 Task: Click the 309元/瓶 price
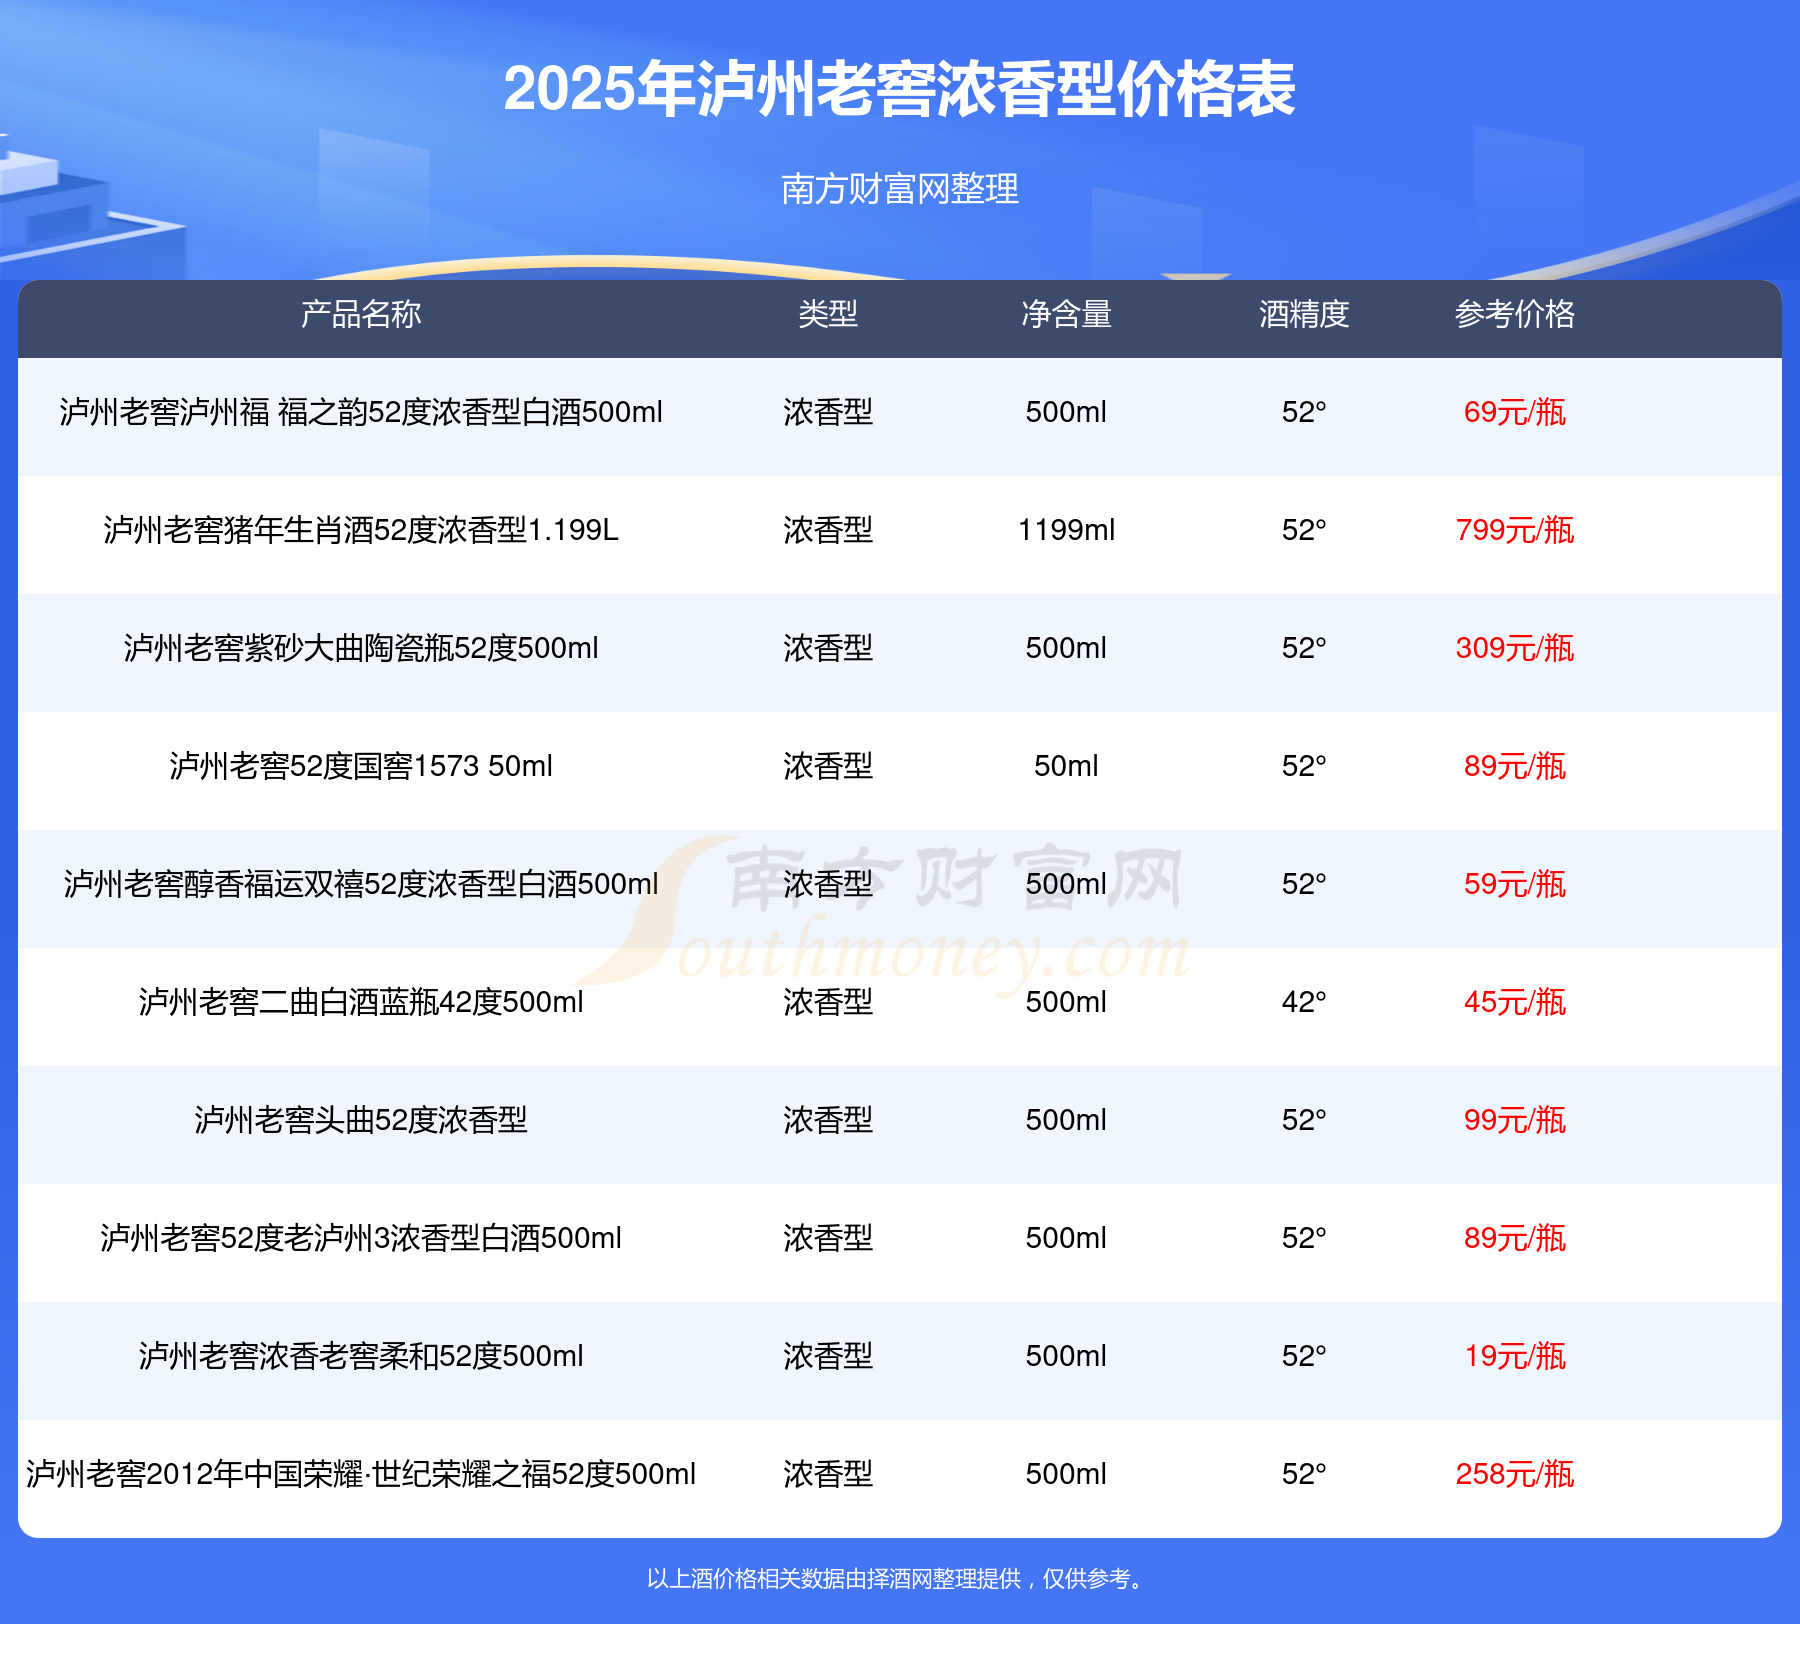coord(1515,648)
